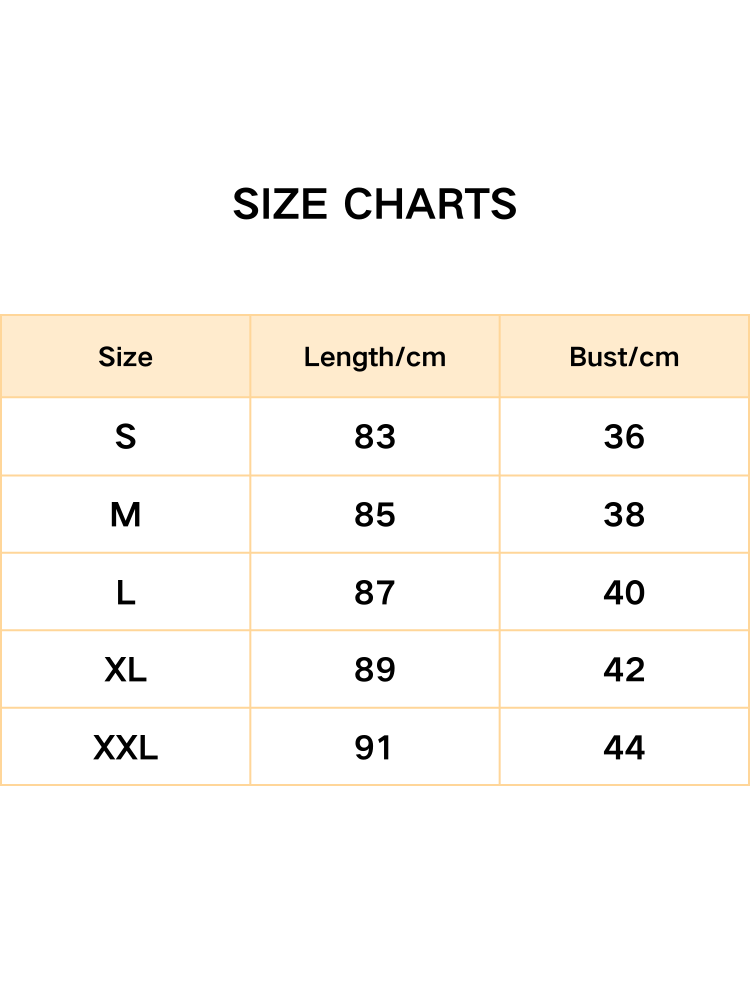Pick the bust value 40
The height and width of the screenshot is (1000, 750).
click(x=624, y=593)
